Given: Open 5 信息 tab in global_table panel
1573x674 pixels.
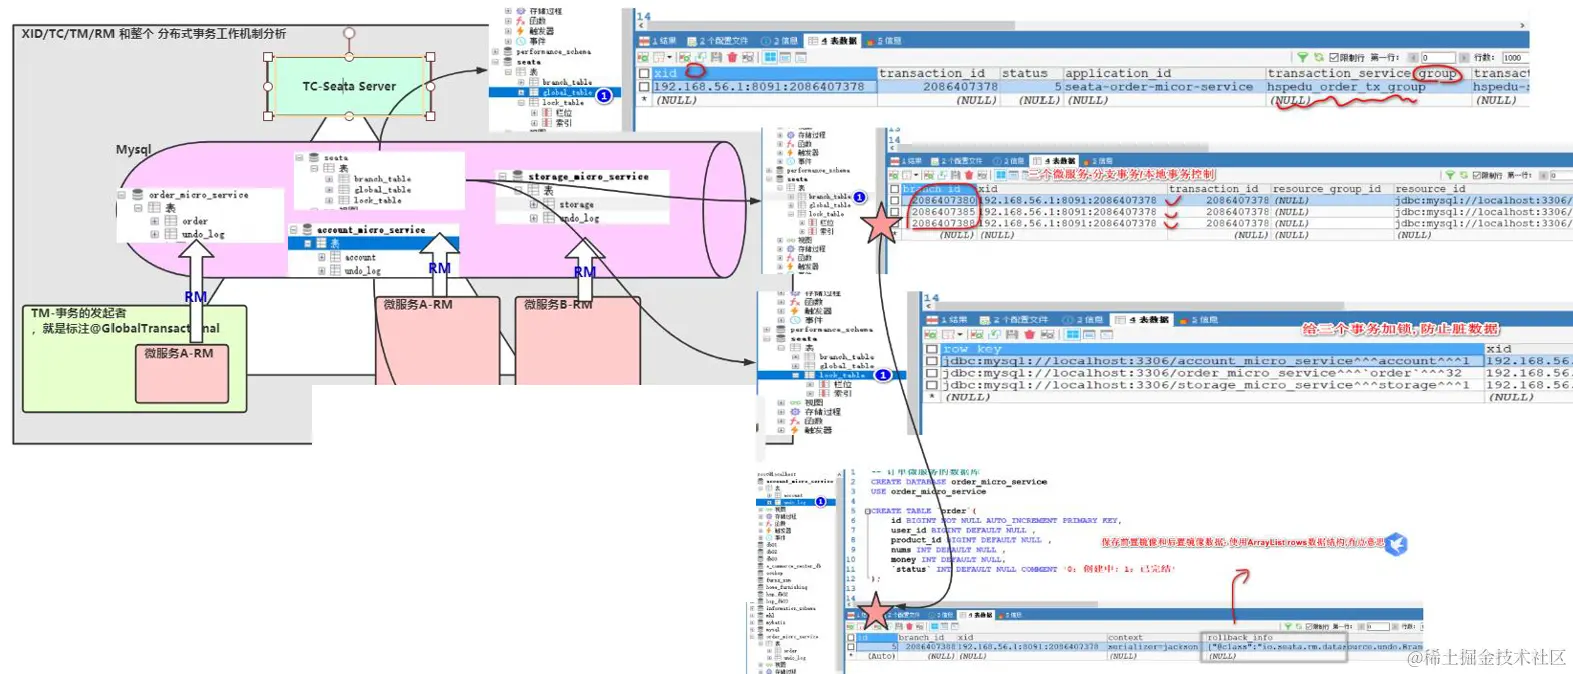Looking at the screenshot, I should [x=884, y=41].
